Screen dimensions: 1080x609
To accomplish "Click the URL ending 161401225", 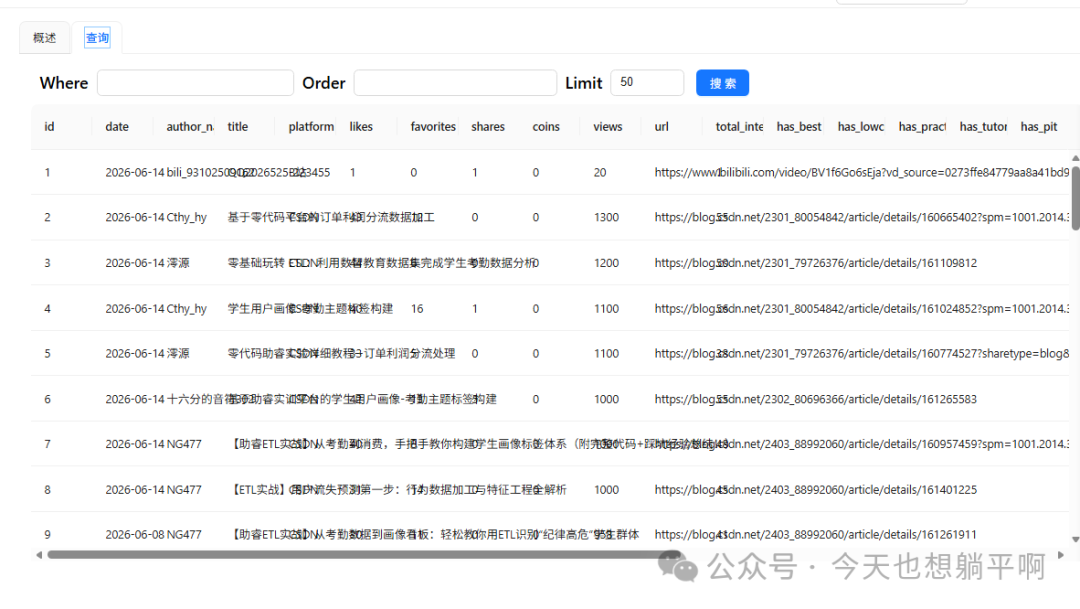I will point(816,490).
